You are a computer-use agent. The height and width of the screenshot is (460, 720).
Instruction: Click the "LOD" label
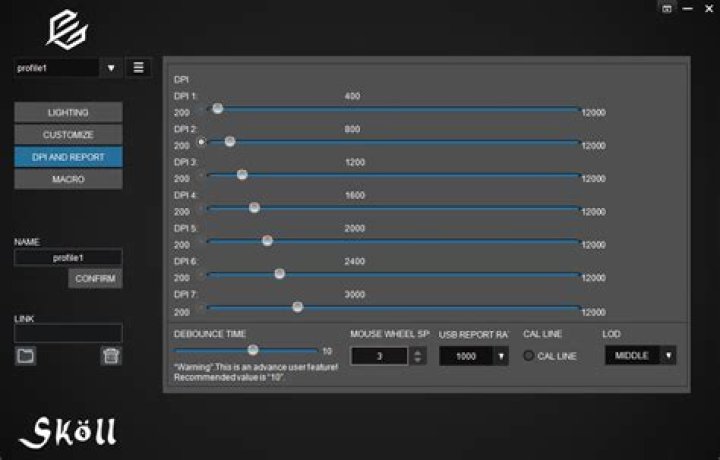point(611,334)
